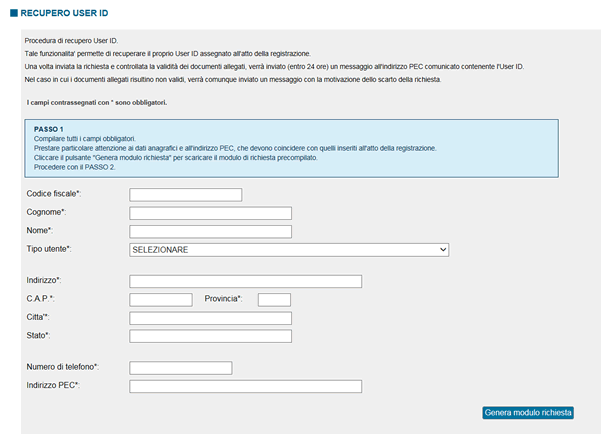607x445 pixels.
Task: Click into the Stato input box
Action: click(x=211, y=336)
